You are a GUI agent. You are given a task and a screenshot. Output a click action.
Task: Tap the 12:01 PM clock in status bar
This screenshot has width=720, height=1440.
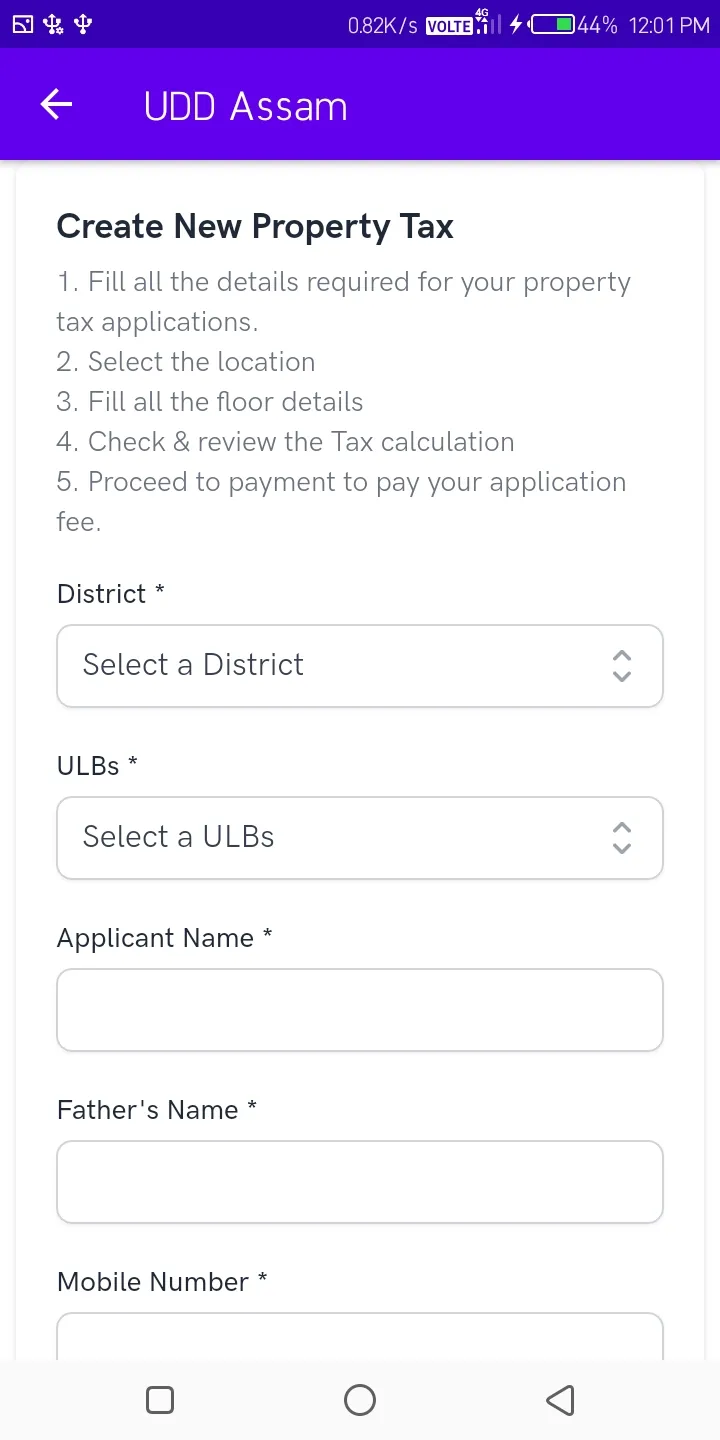tap(669, 26)
